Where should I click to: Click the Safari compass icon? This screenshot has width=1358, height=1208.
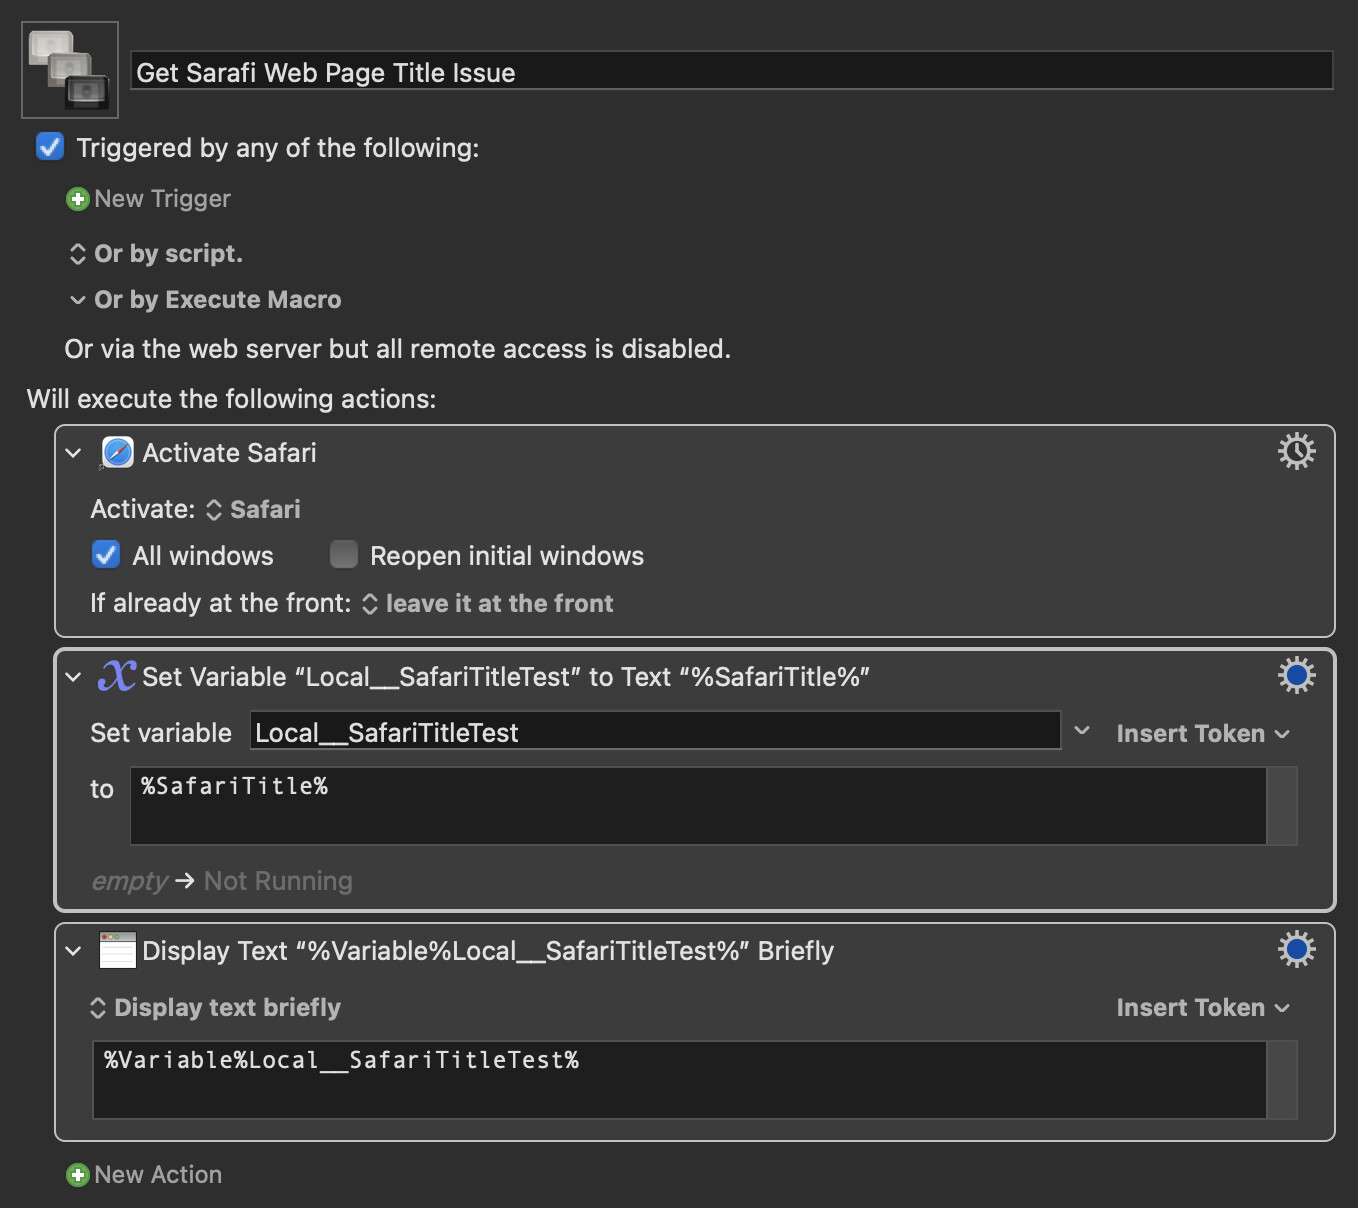pos(117,453)
